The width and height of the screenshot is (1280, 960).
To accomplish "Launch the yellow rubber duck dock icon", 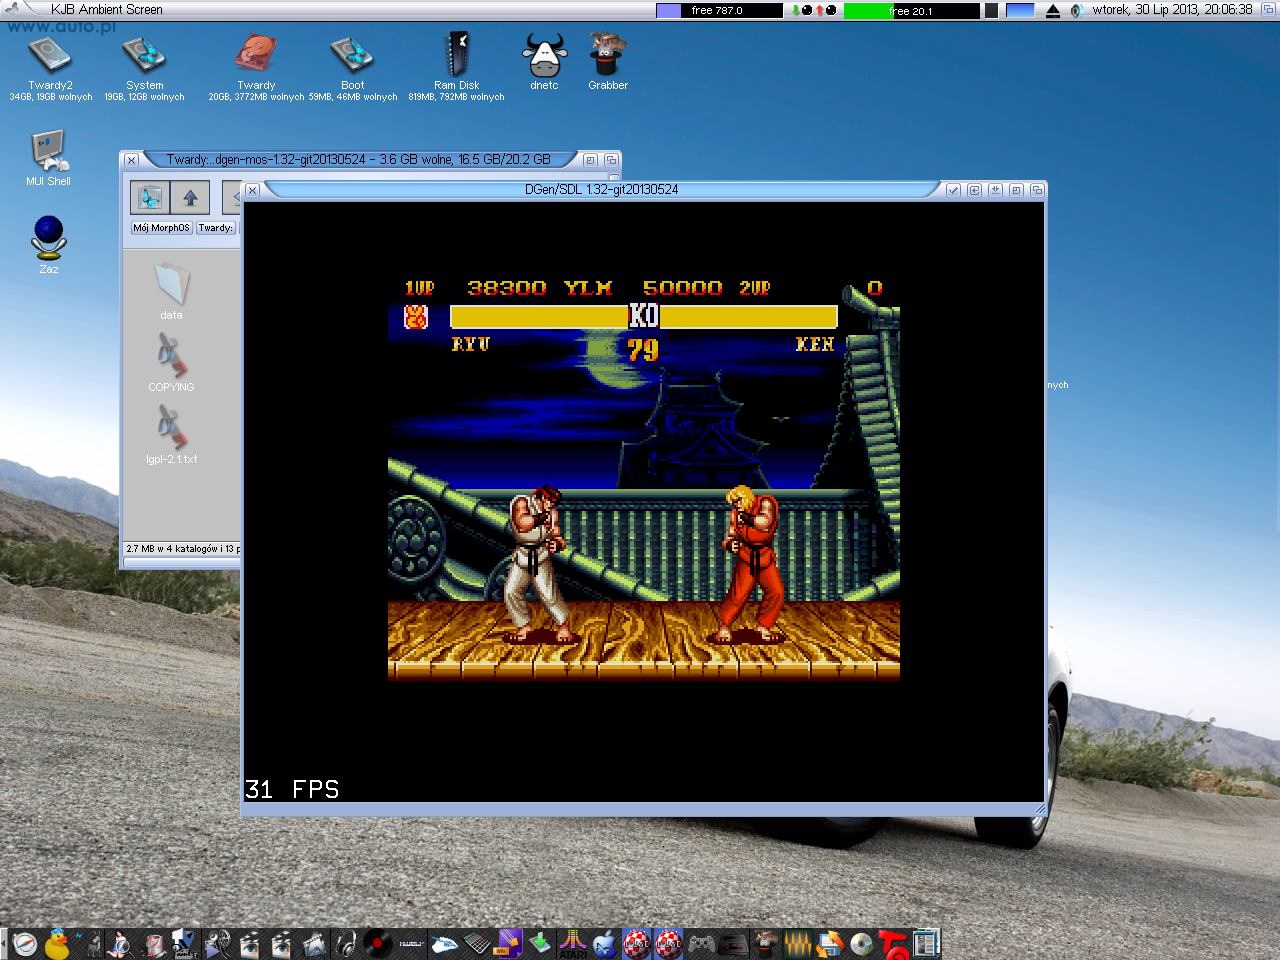I will [x=57, y=944].
